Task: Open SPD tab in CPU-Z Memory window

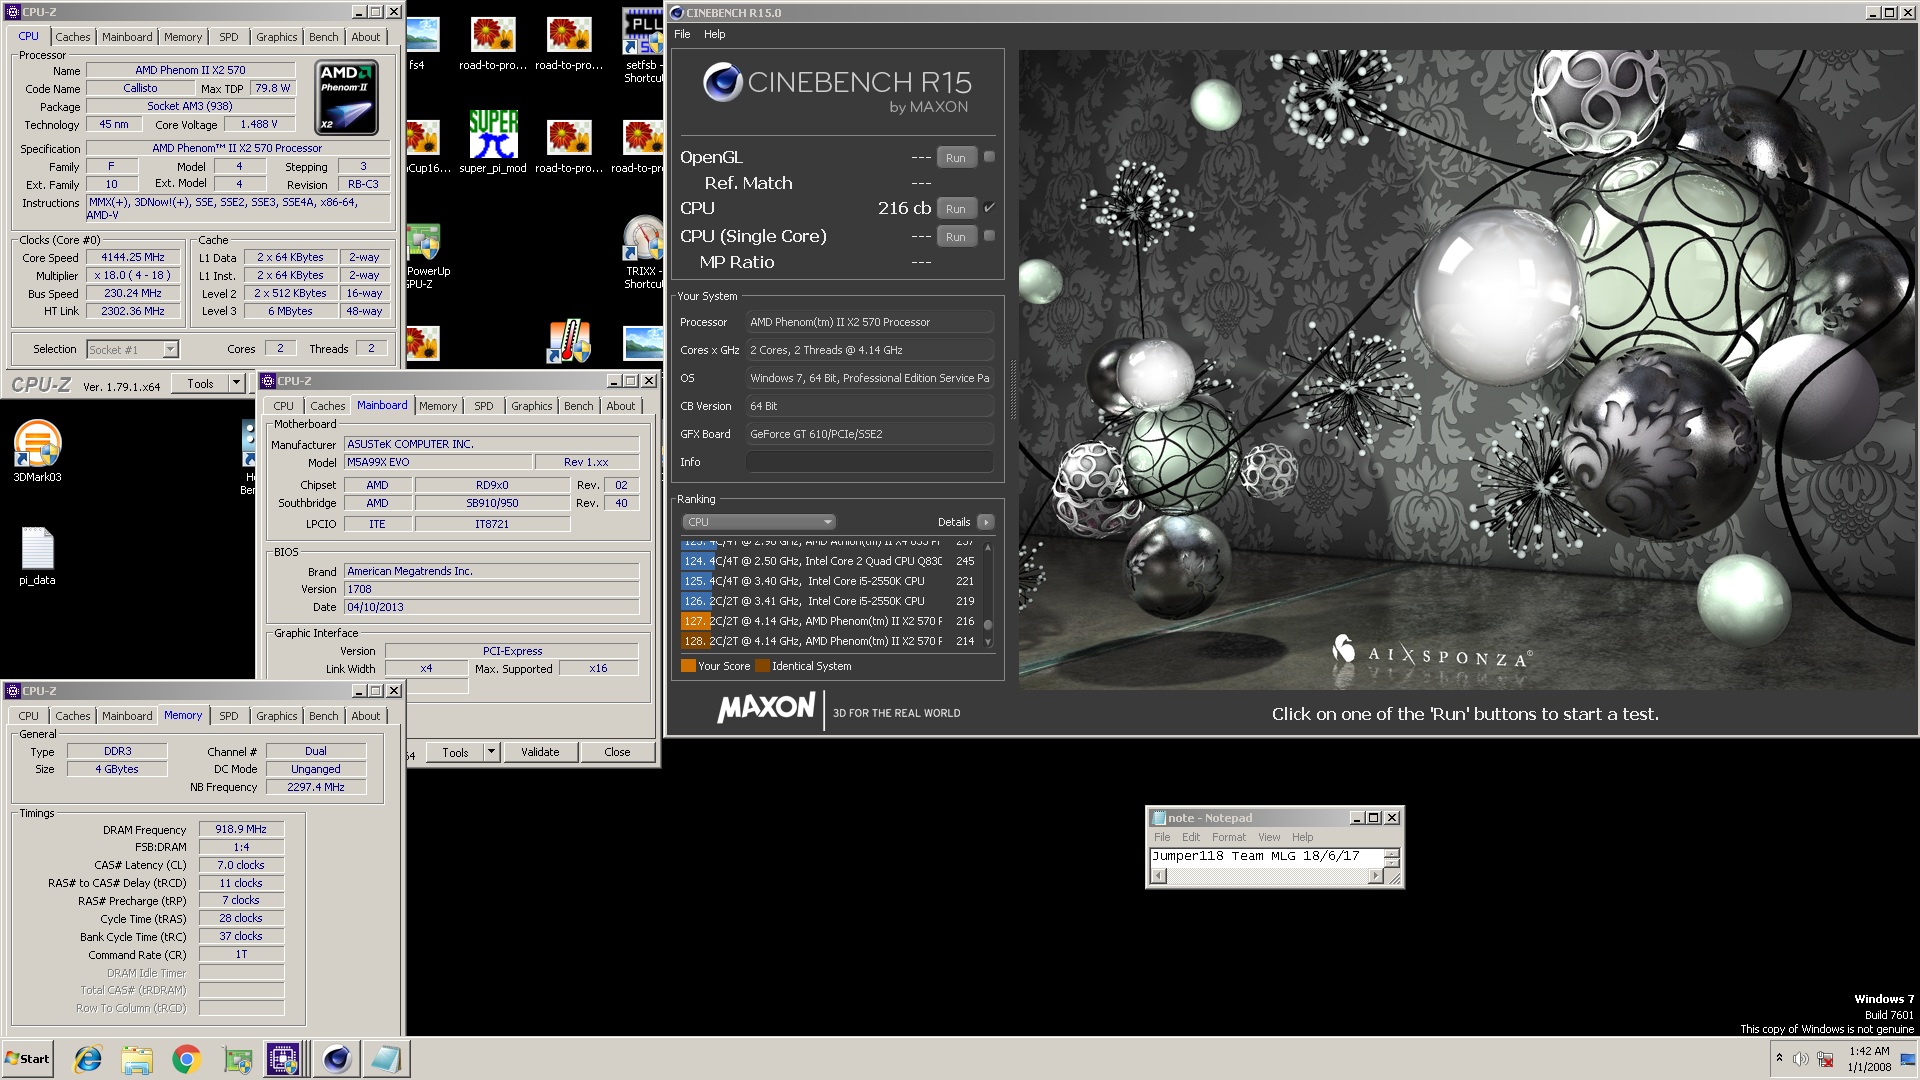Action: [x=229, y=716]
